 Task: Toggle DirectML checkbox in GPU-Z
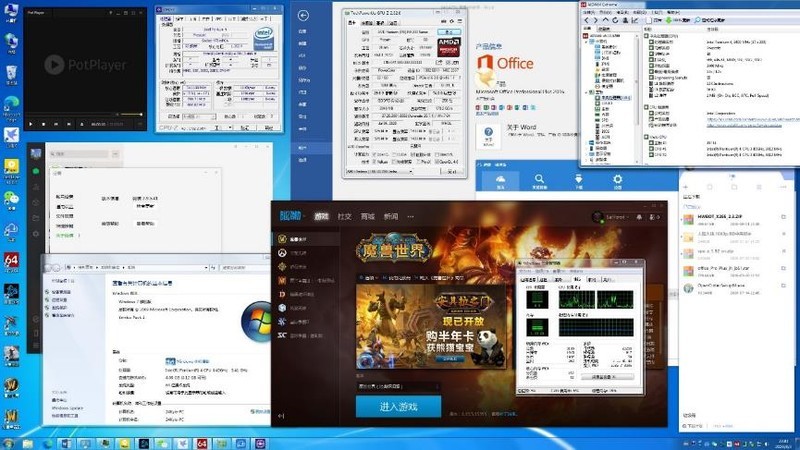click(x=437, y=154)
